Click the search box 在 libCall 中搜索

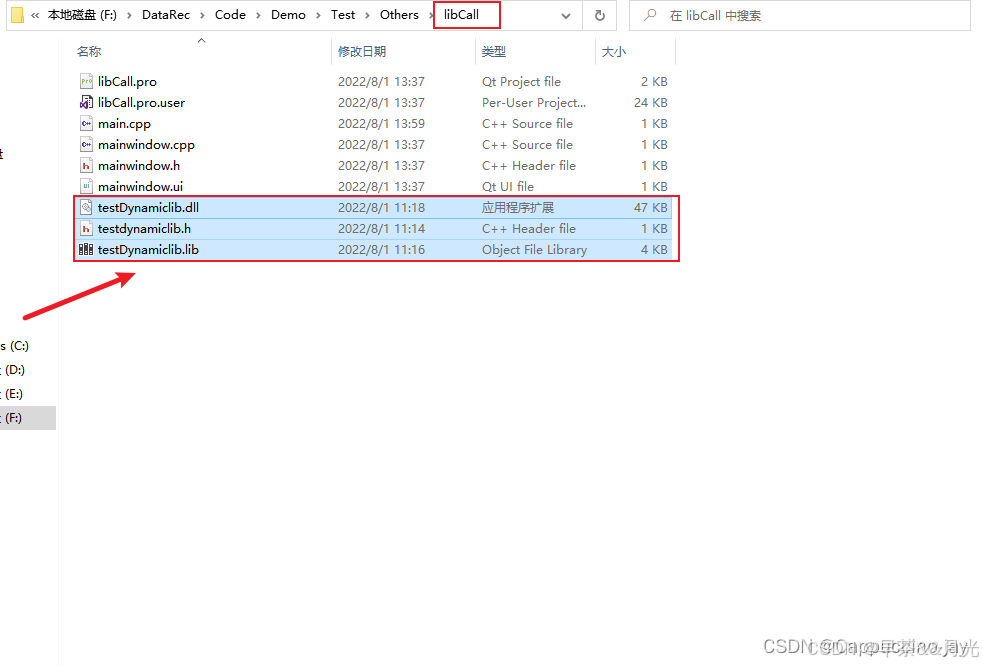[x=800, y=16]
